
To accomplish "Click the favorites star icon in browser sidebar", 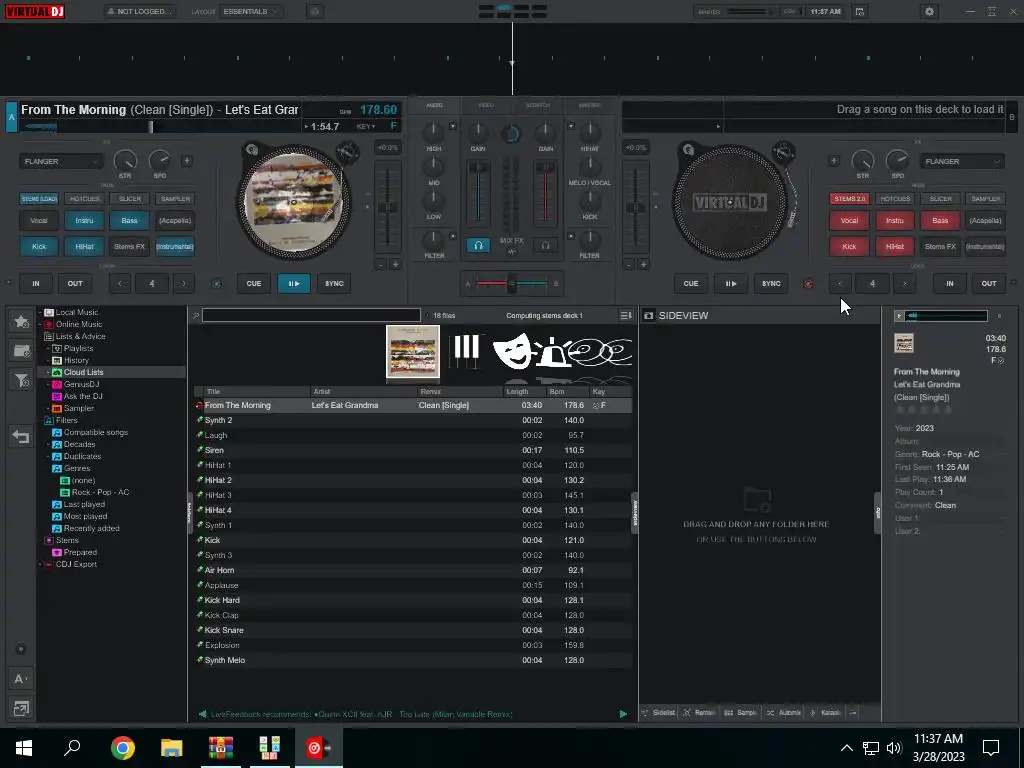I will coord(21,321).
